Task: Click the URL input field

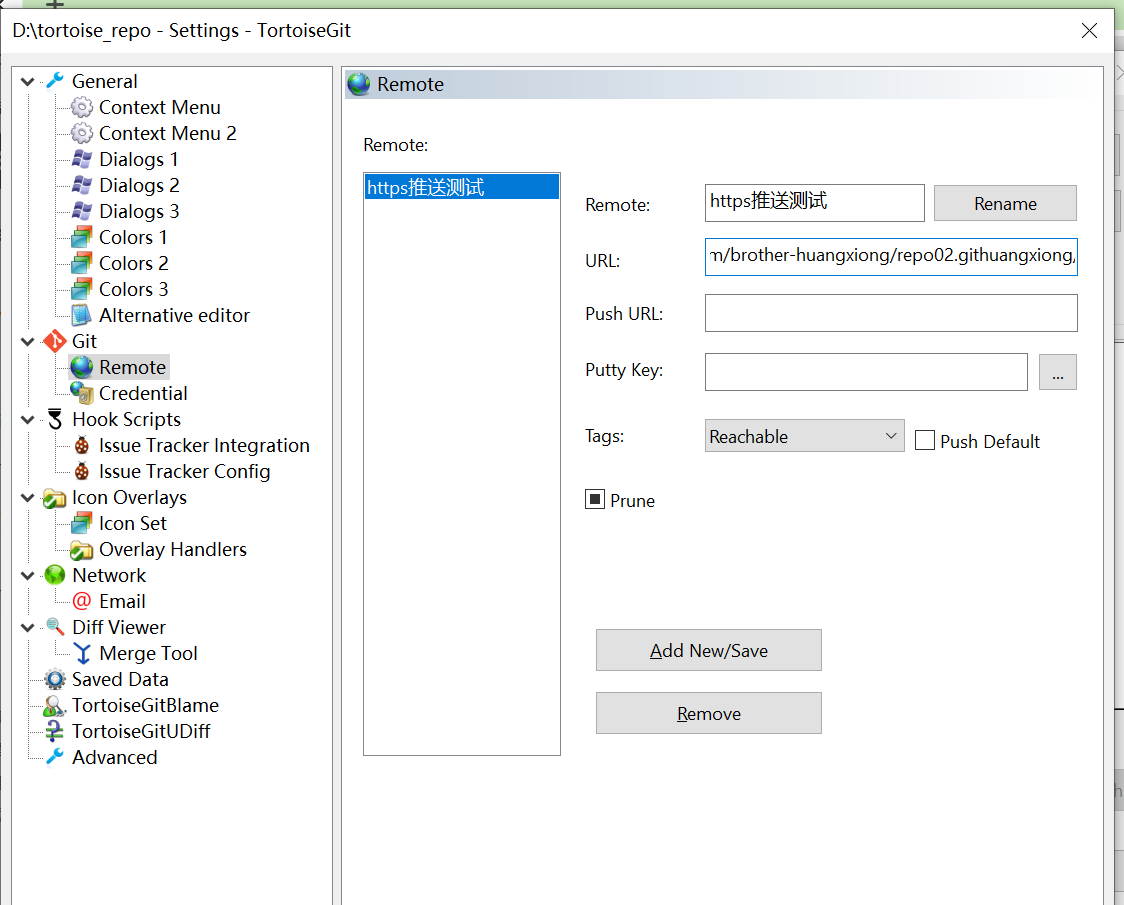Action: click(891, 257)
